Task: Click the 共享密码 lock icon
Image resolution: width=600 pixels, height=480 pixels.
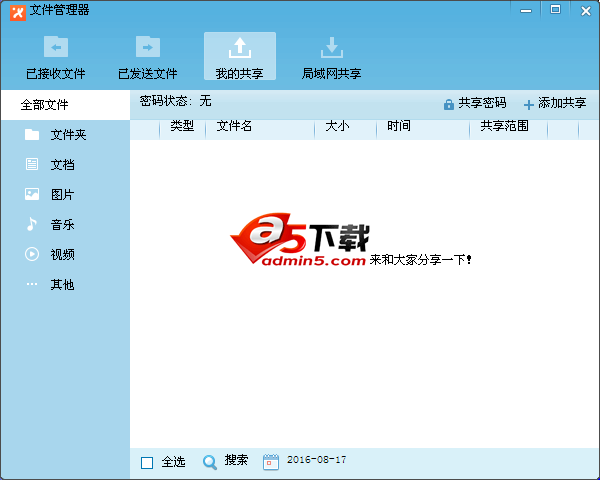Action: click(x=448, y=104)
